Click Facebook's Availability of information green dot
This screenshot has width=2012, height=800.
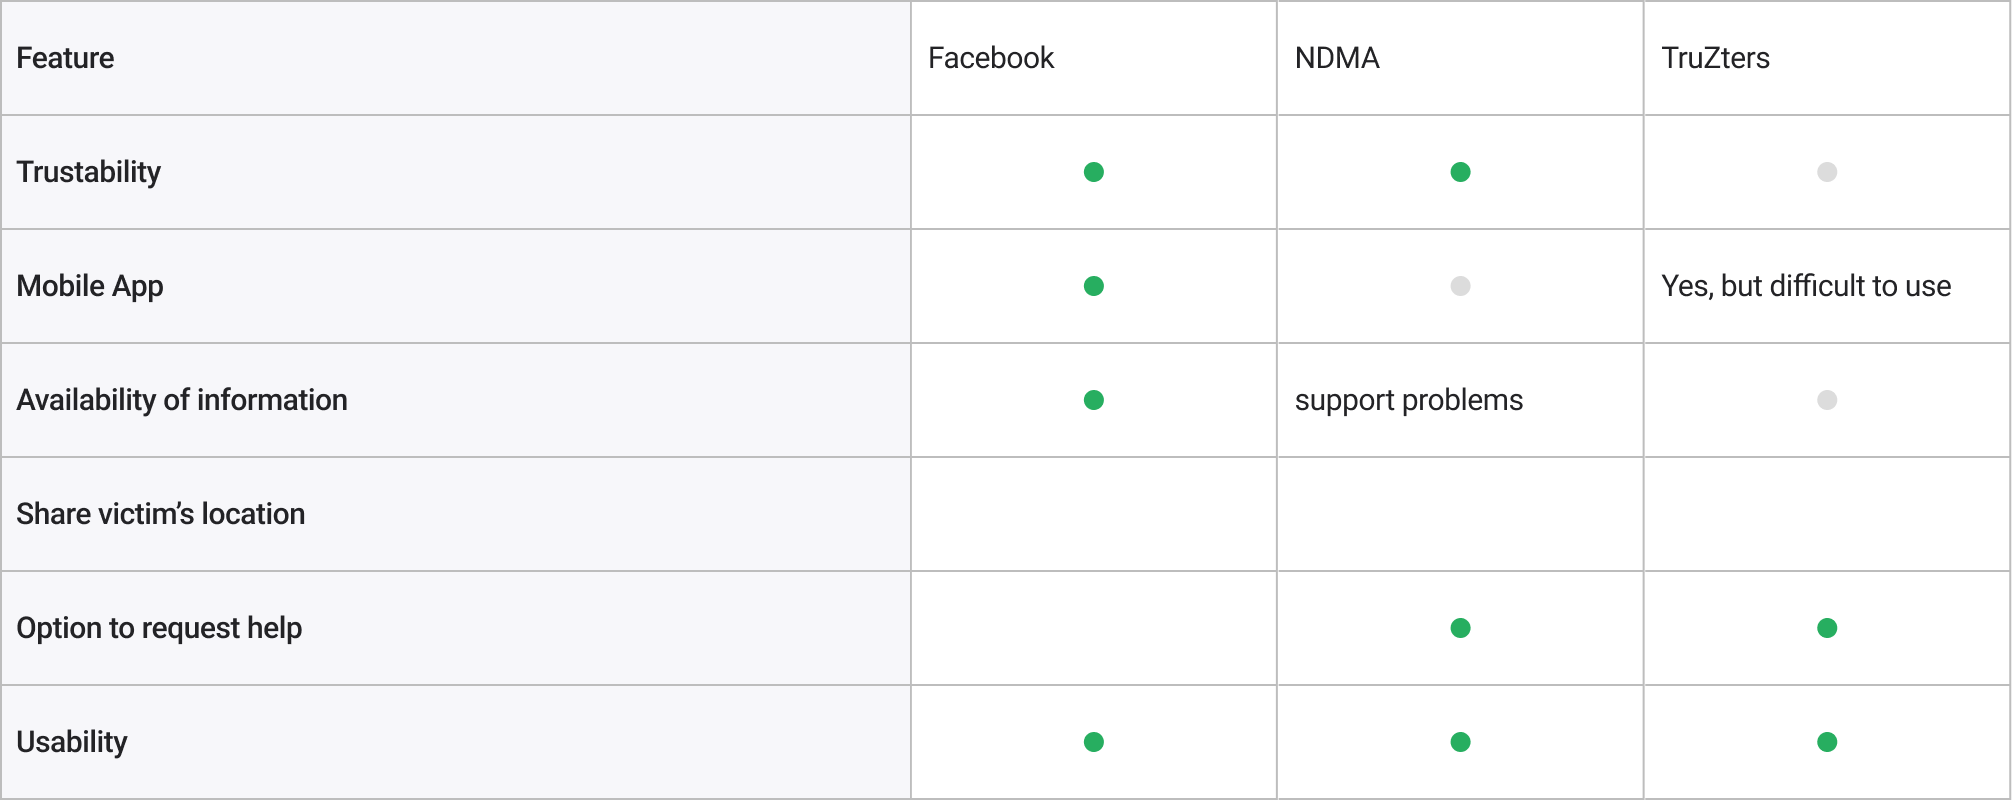pos(1094,400)
